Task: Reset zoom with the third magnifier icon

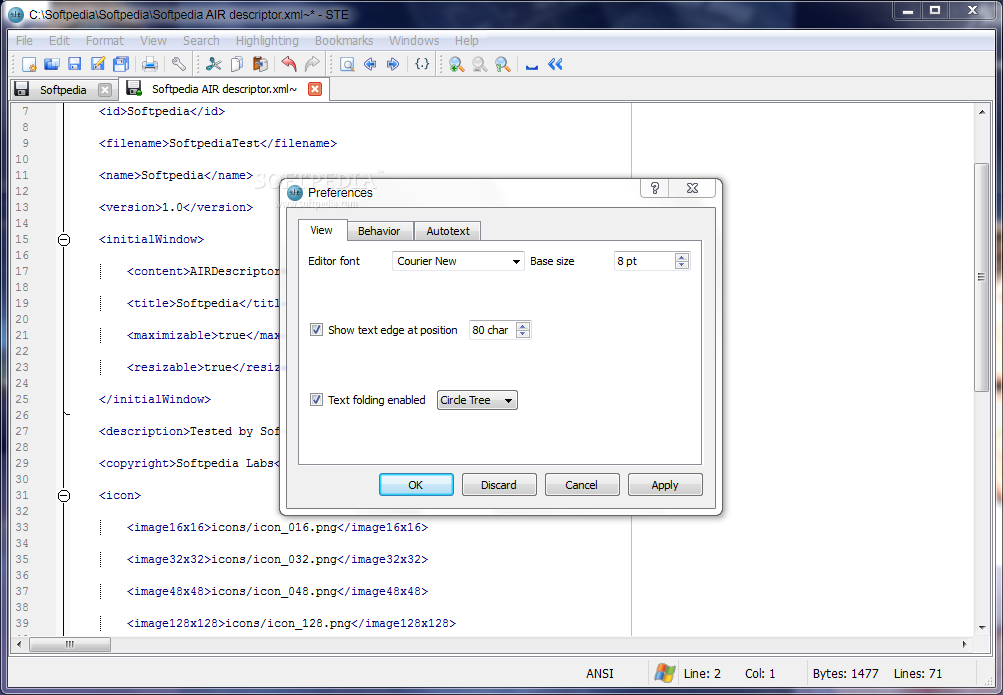Action: [x=503, y=65]
